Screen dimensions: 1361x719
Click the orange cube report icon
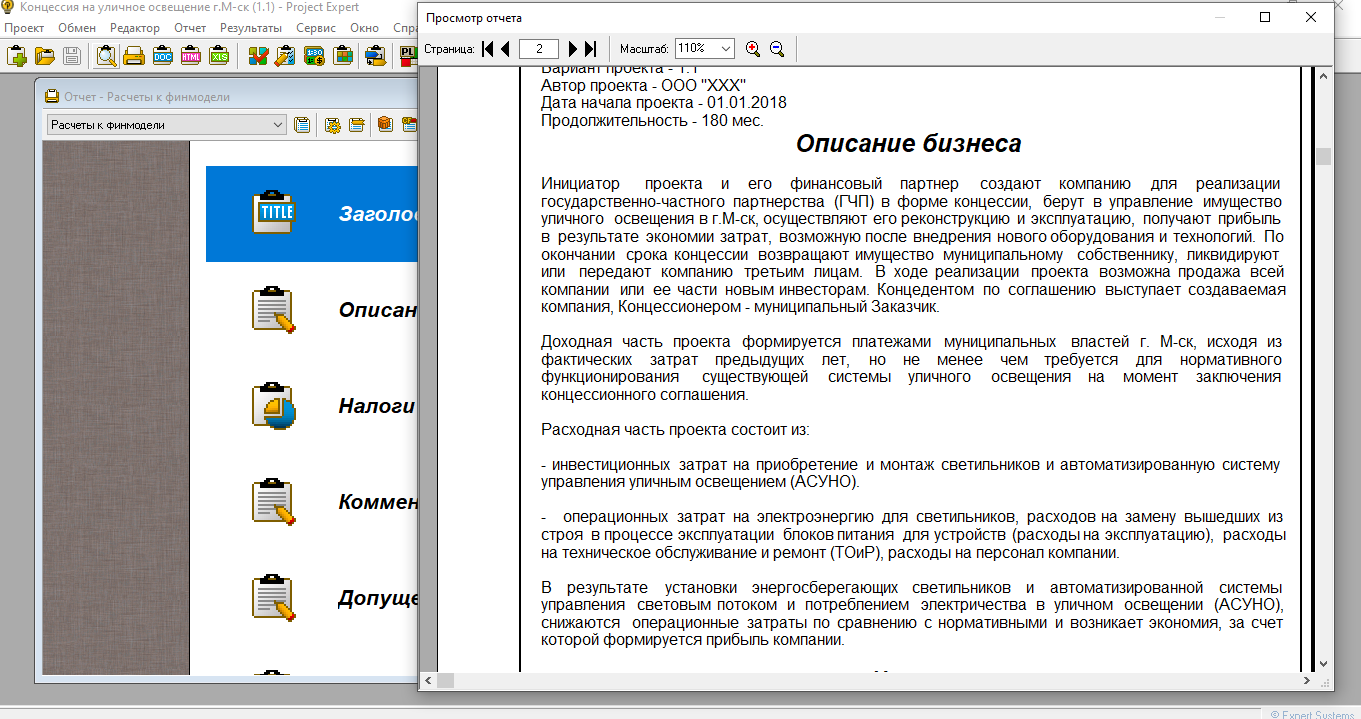coord(385,125)
